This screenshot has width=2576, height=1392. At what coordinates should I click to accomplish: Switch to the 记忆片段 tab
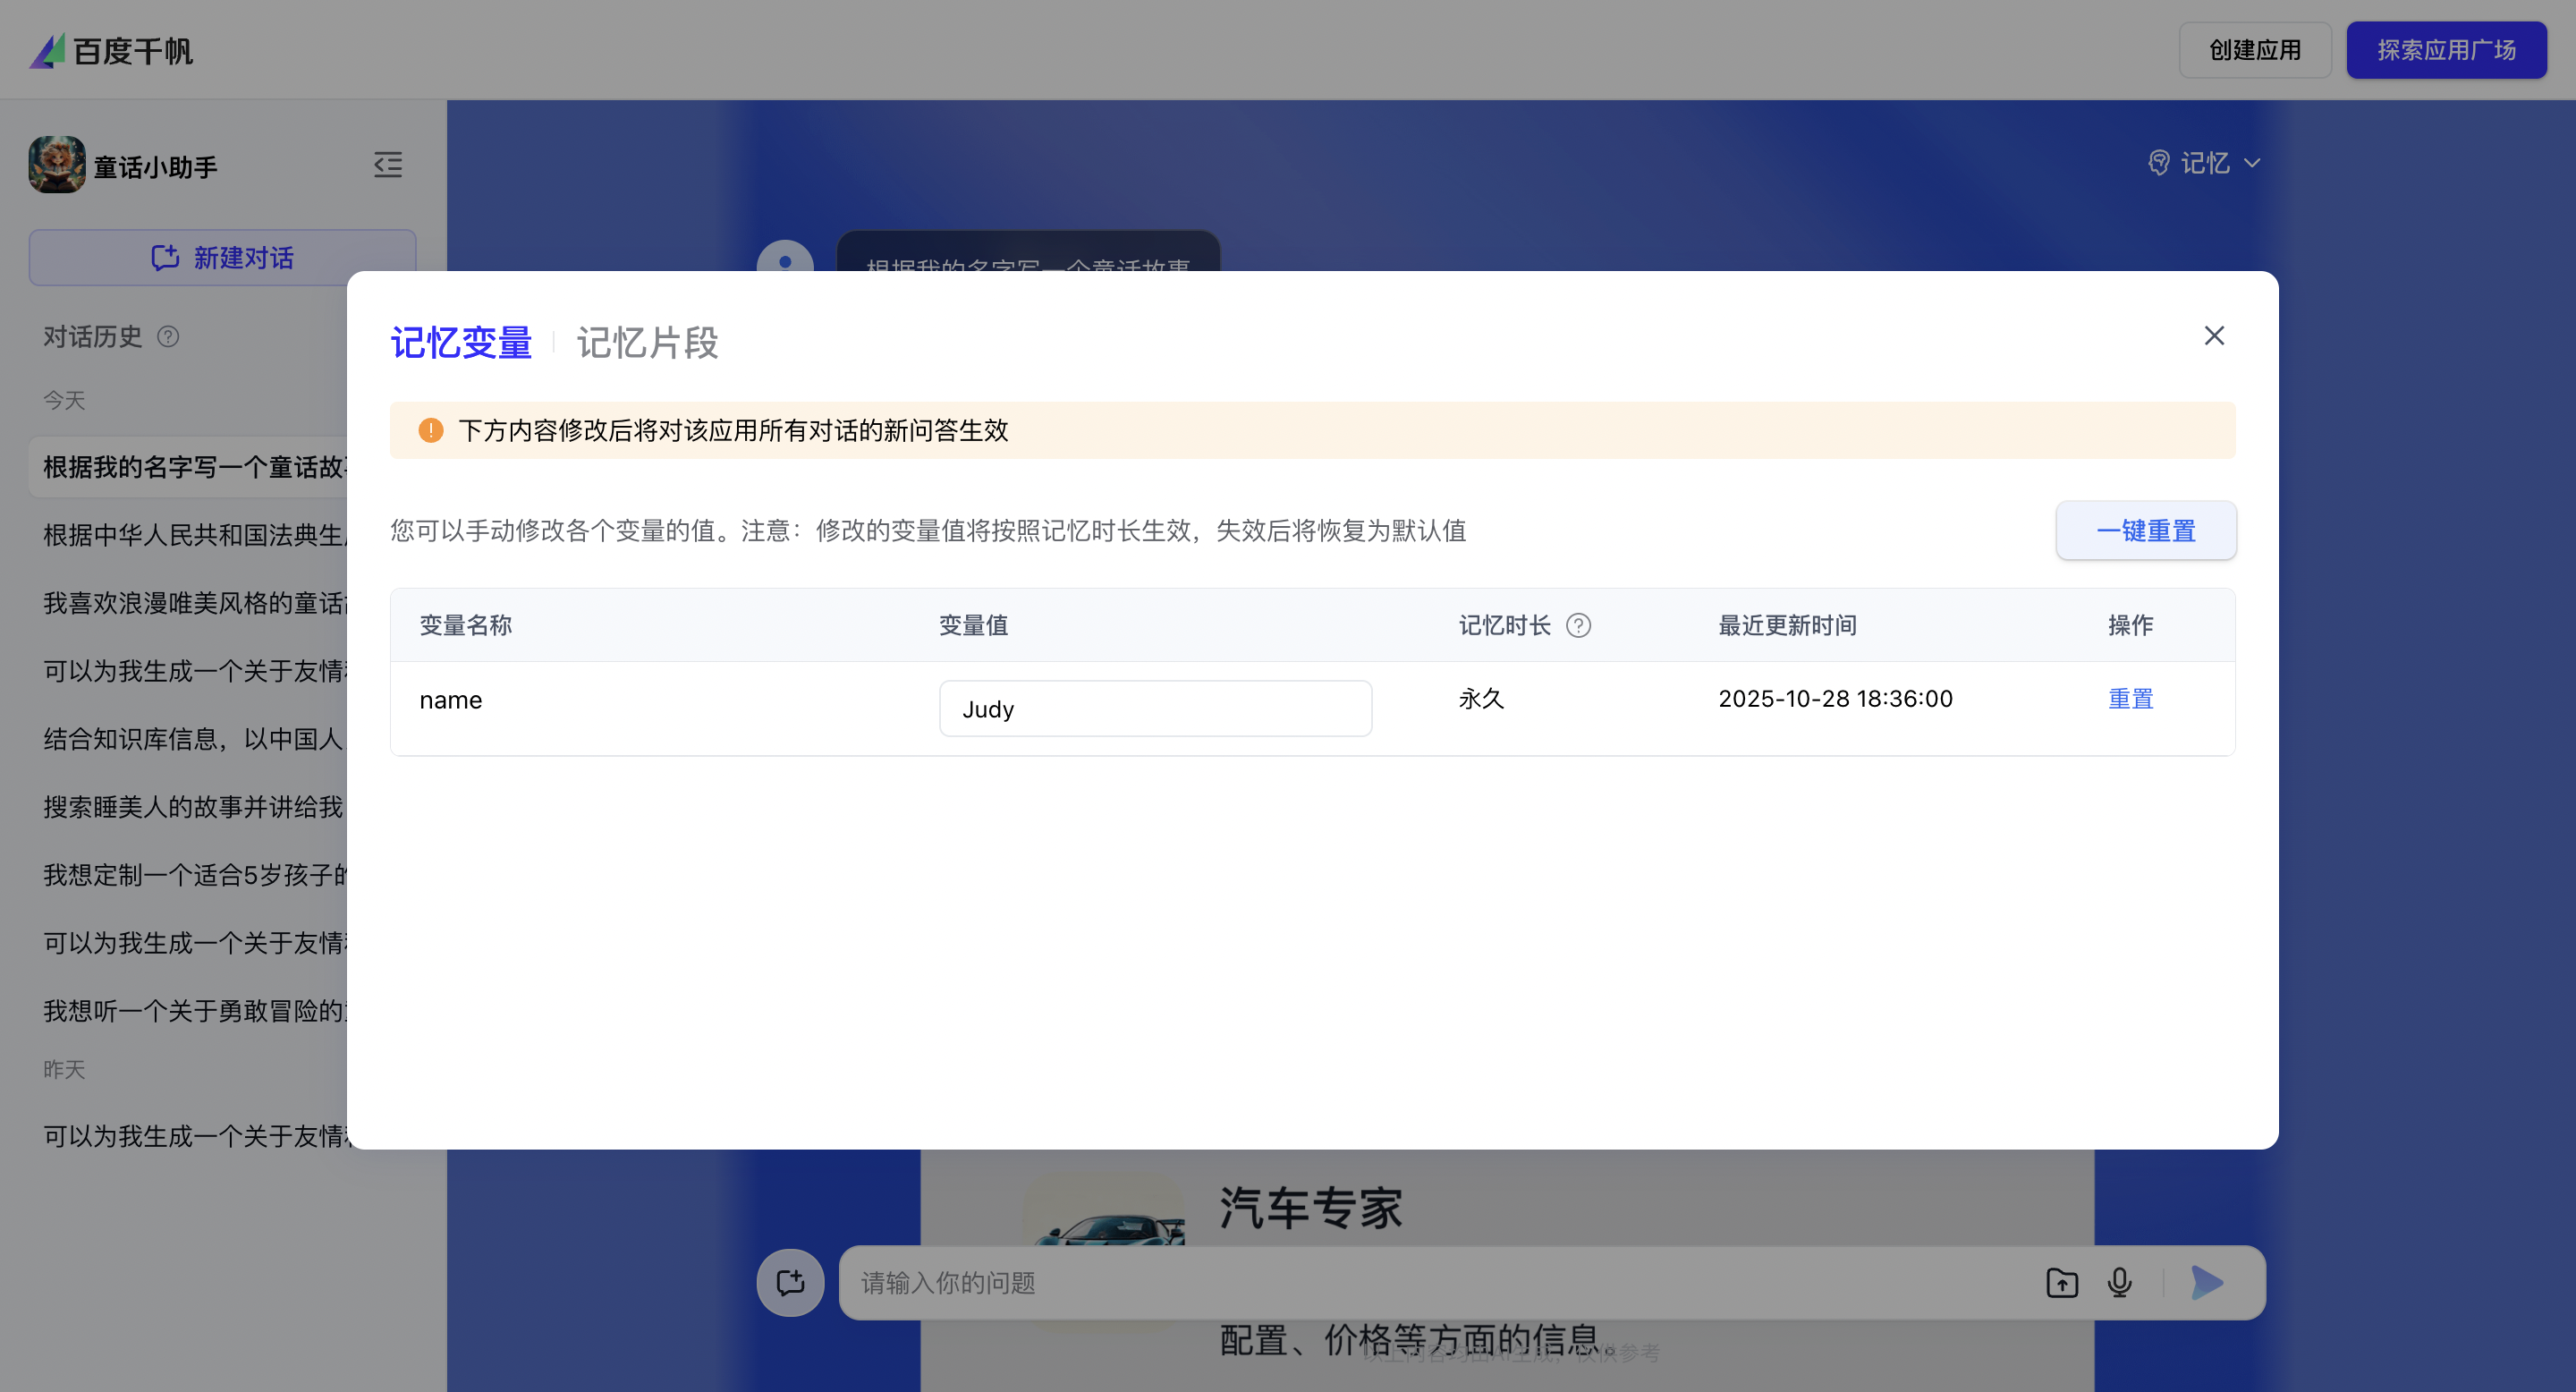click(x=647, y=343)
